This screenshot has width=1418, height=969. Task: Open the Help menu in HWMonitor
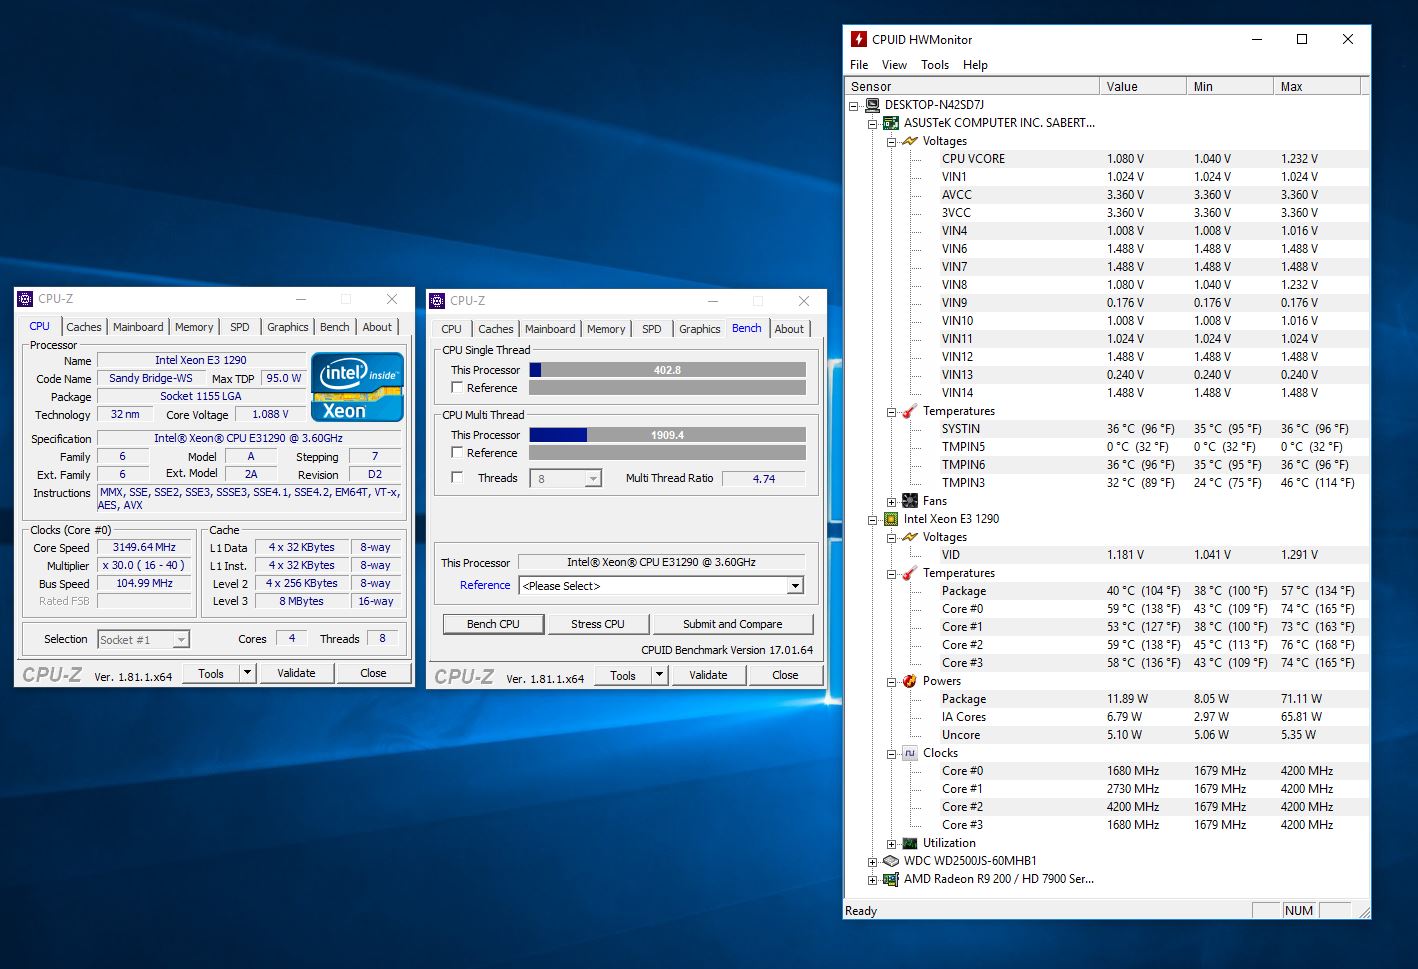(x=975, y=65)
